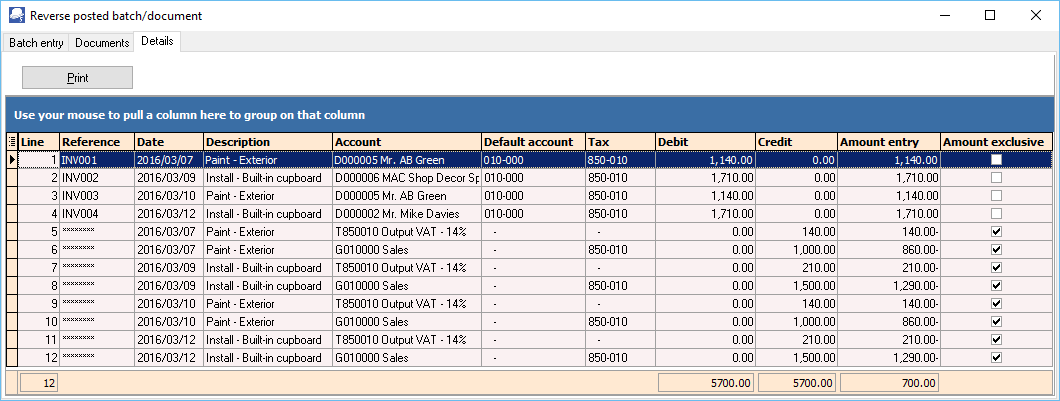Uncheck Amount exclusive checkbox on line 12
Viewport: 1060px width, 401px height.
(x=996, y=357)
